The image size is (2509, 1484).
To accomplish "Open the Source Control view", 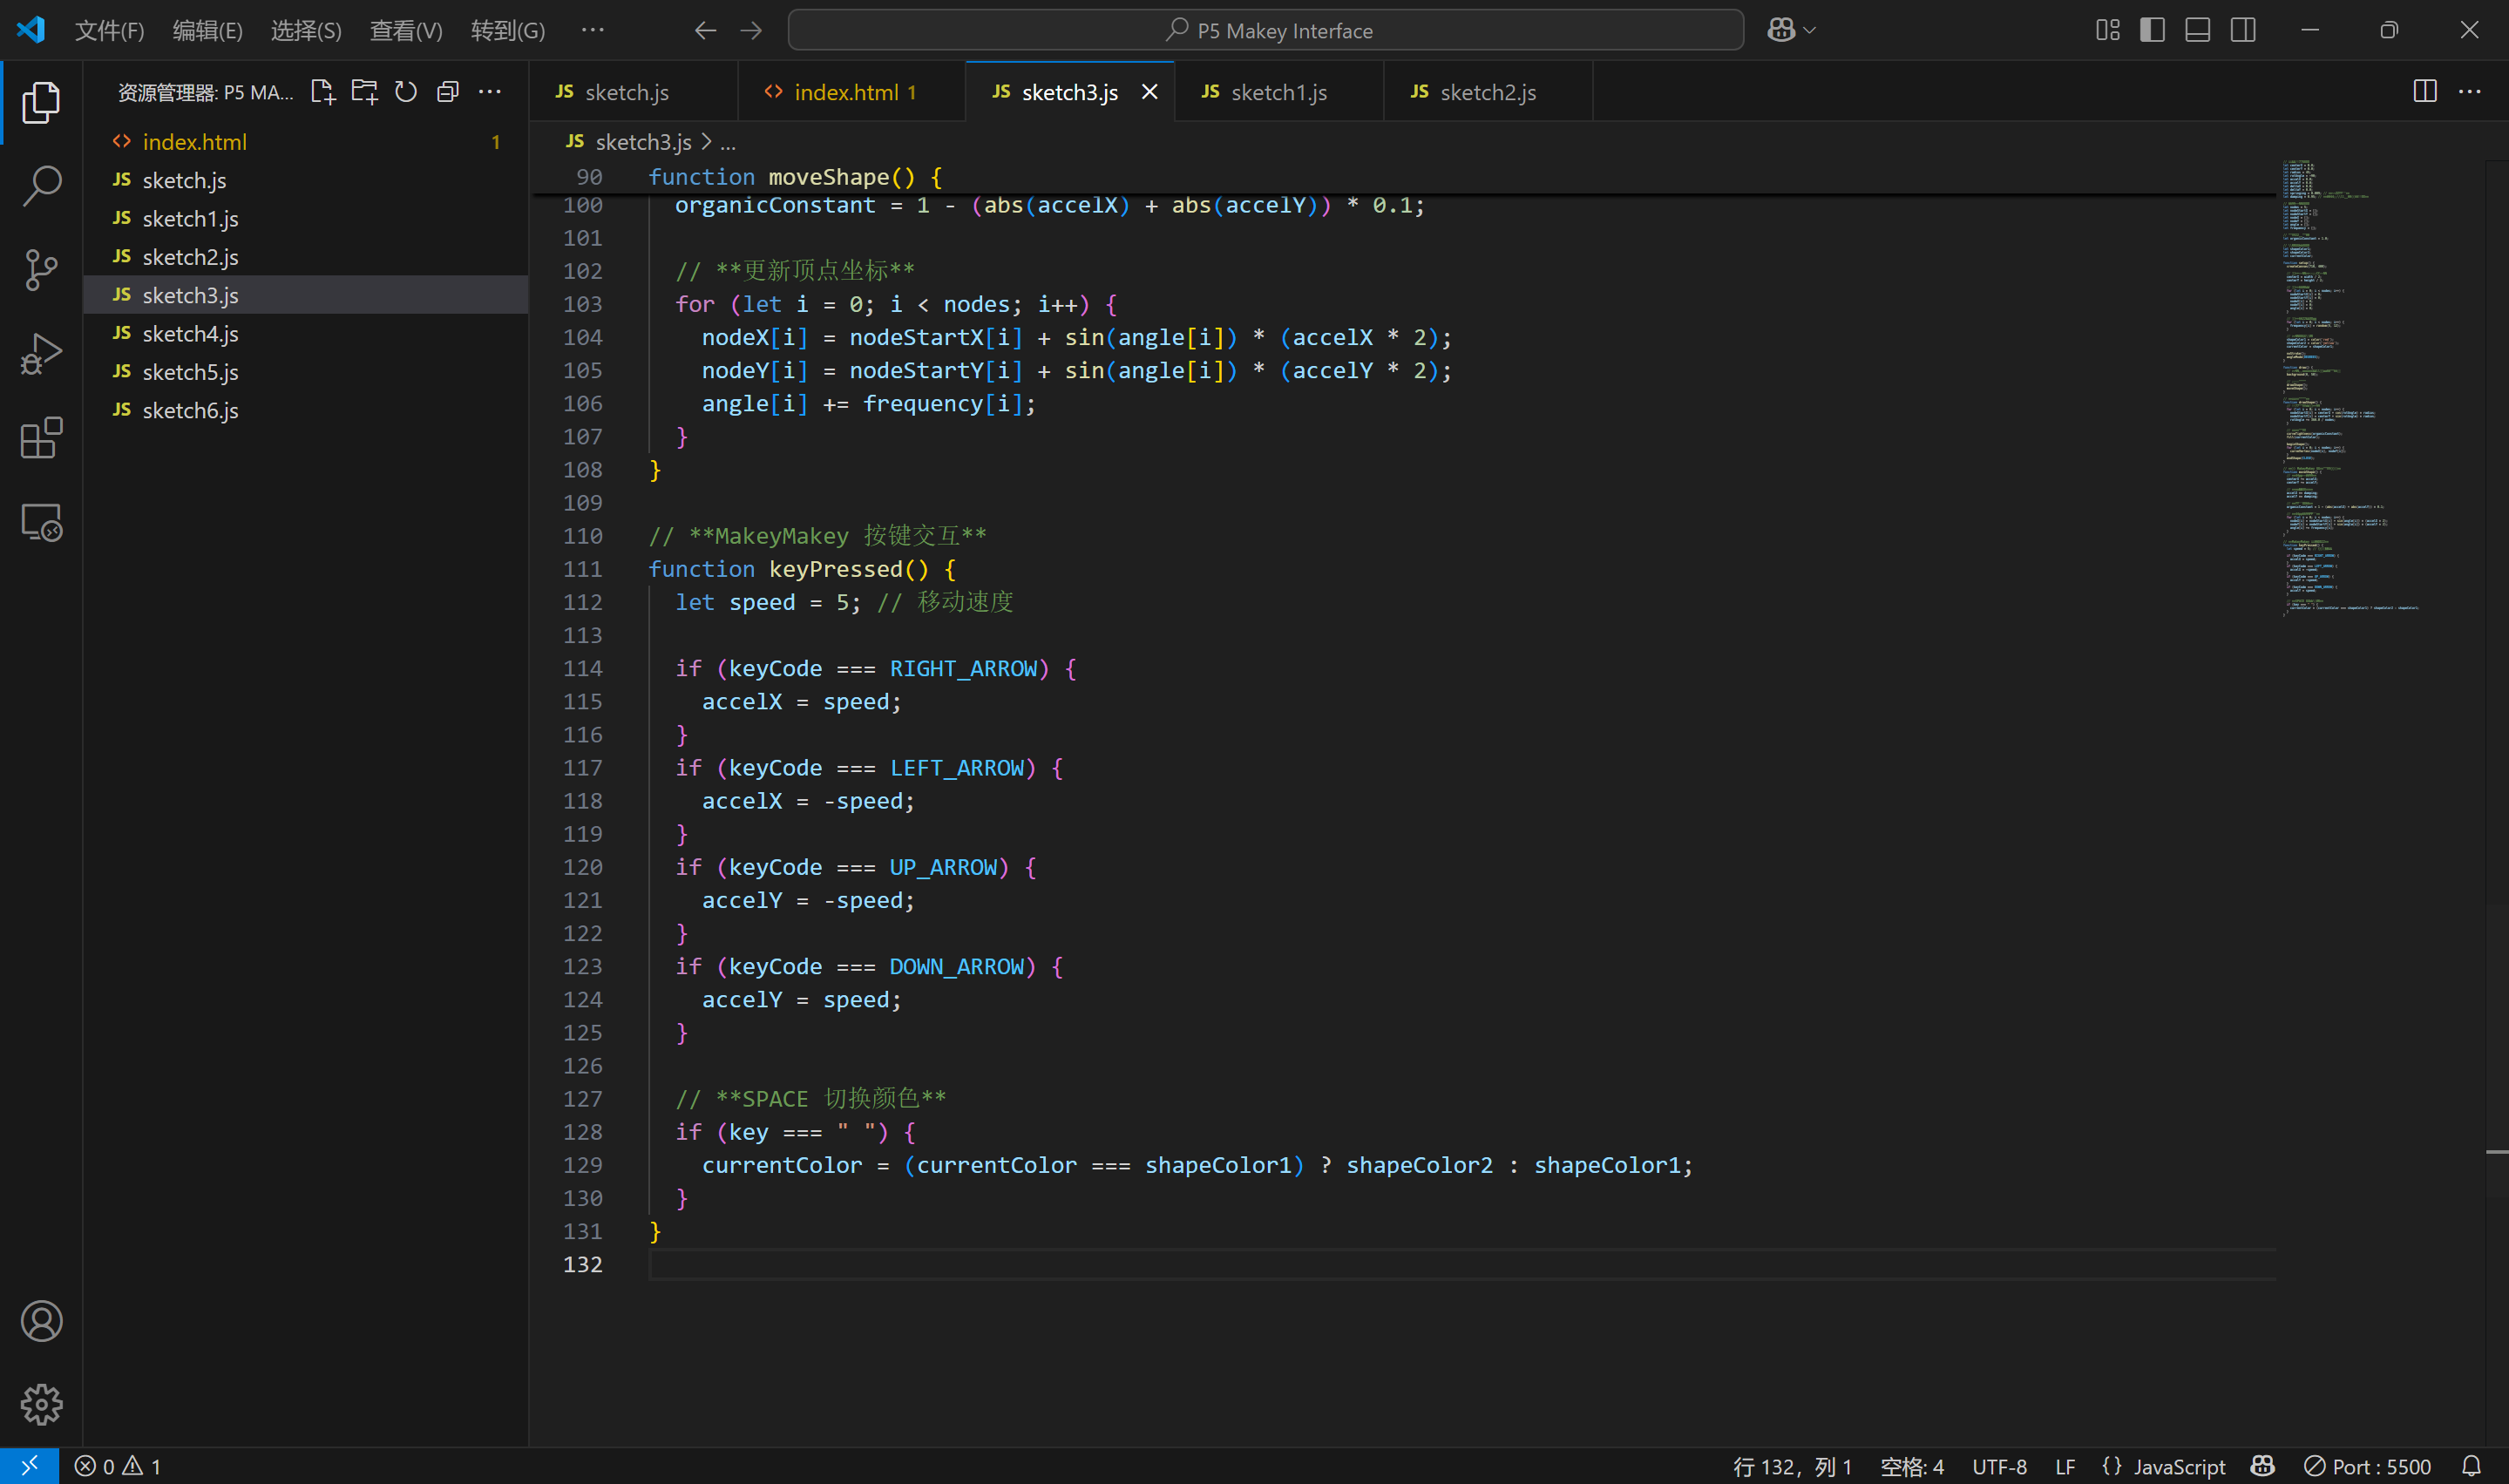I will [x=41, y=269].
